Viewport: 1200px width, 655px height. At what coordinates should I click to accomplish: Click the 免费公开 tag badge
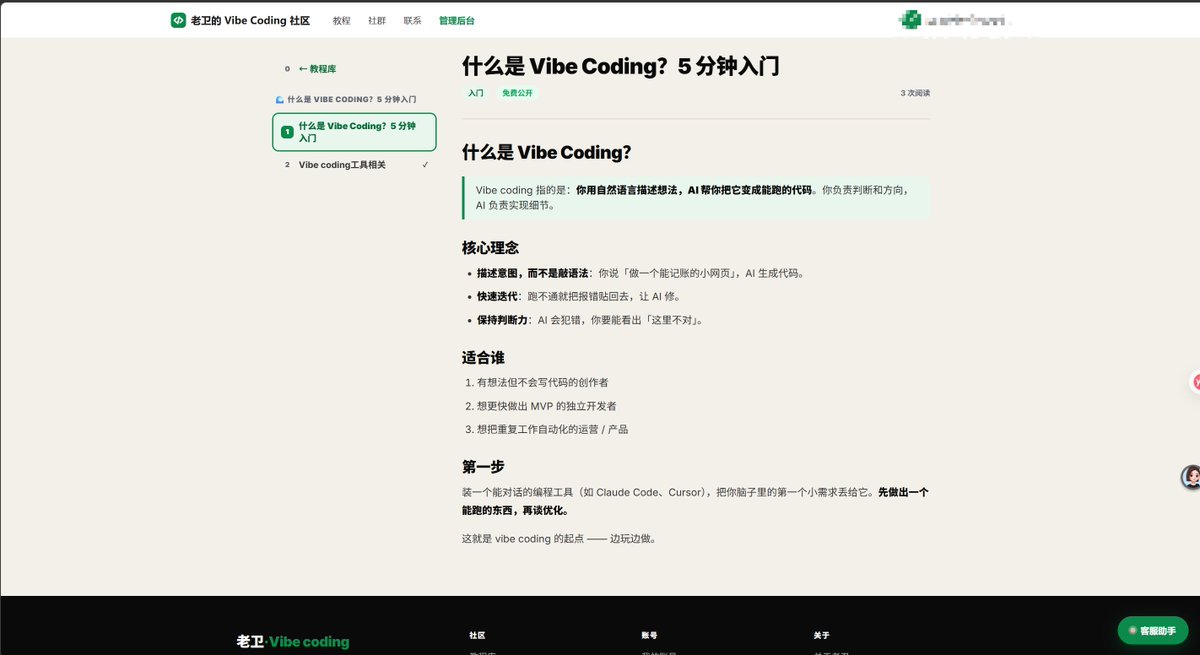517,93
